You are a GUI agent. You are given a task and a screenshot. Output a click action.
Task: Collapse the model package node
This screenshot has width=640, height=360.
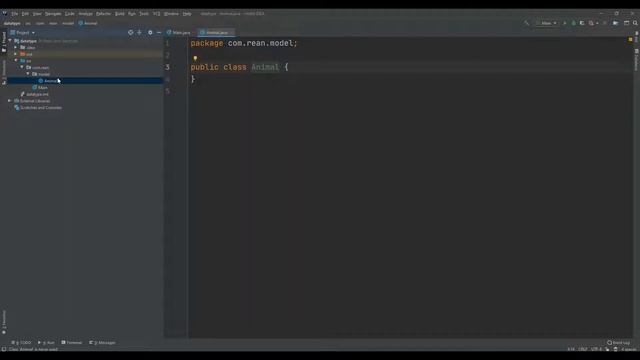coord(28,74)
